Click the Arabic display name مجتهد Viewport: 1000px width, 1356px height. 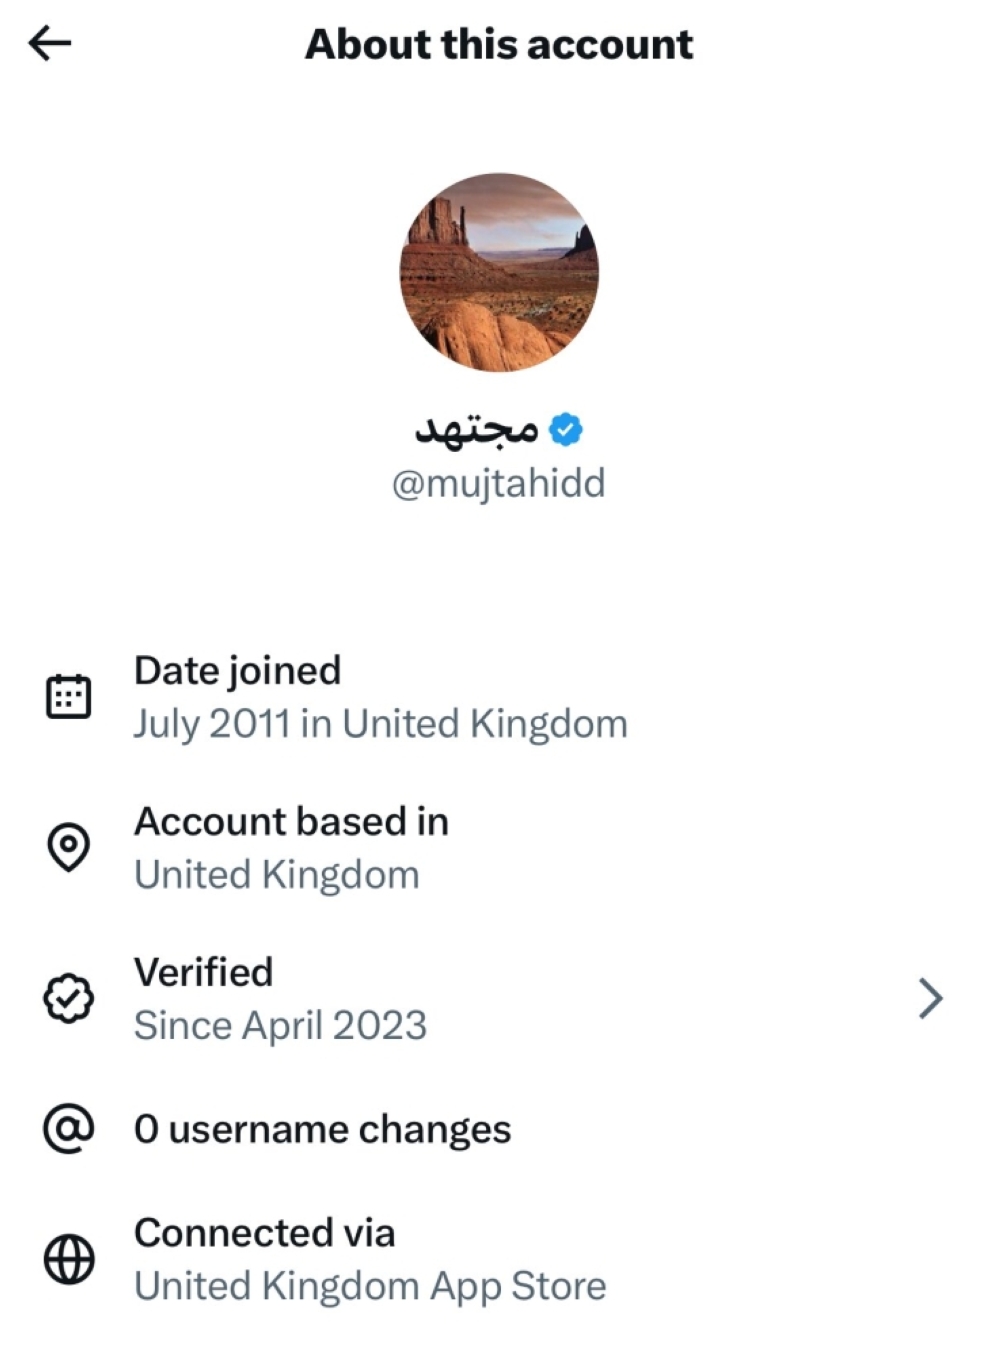(x=477, y=429)
